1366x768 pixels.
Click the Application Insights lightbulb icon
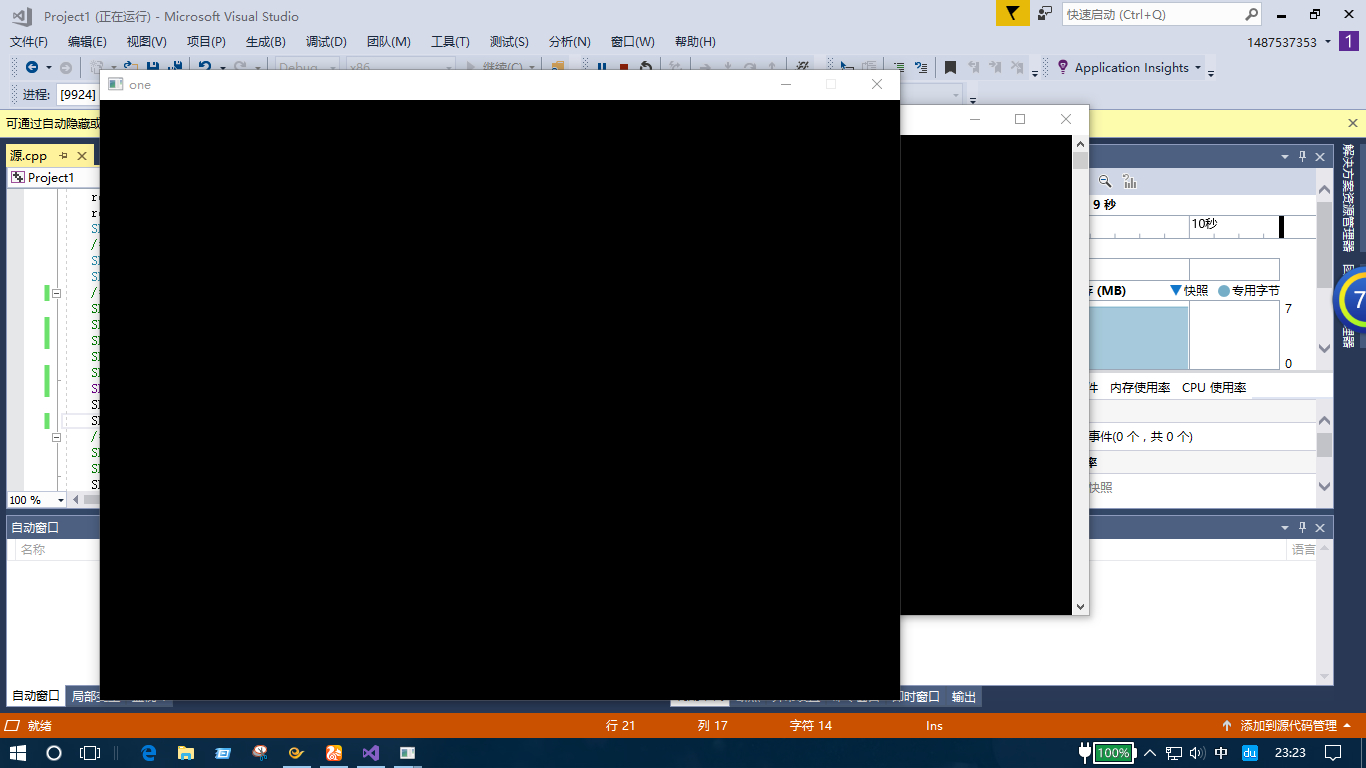tap(1062, 67)
